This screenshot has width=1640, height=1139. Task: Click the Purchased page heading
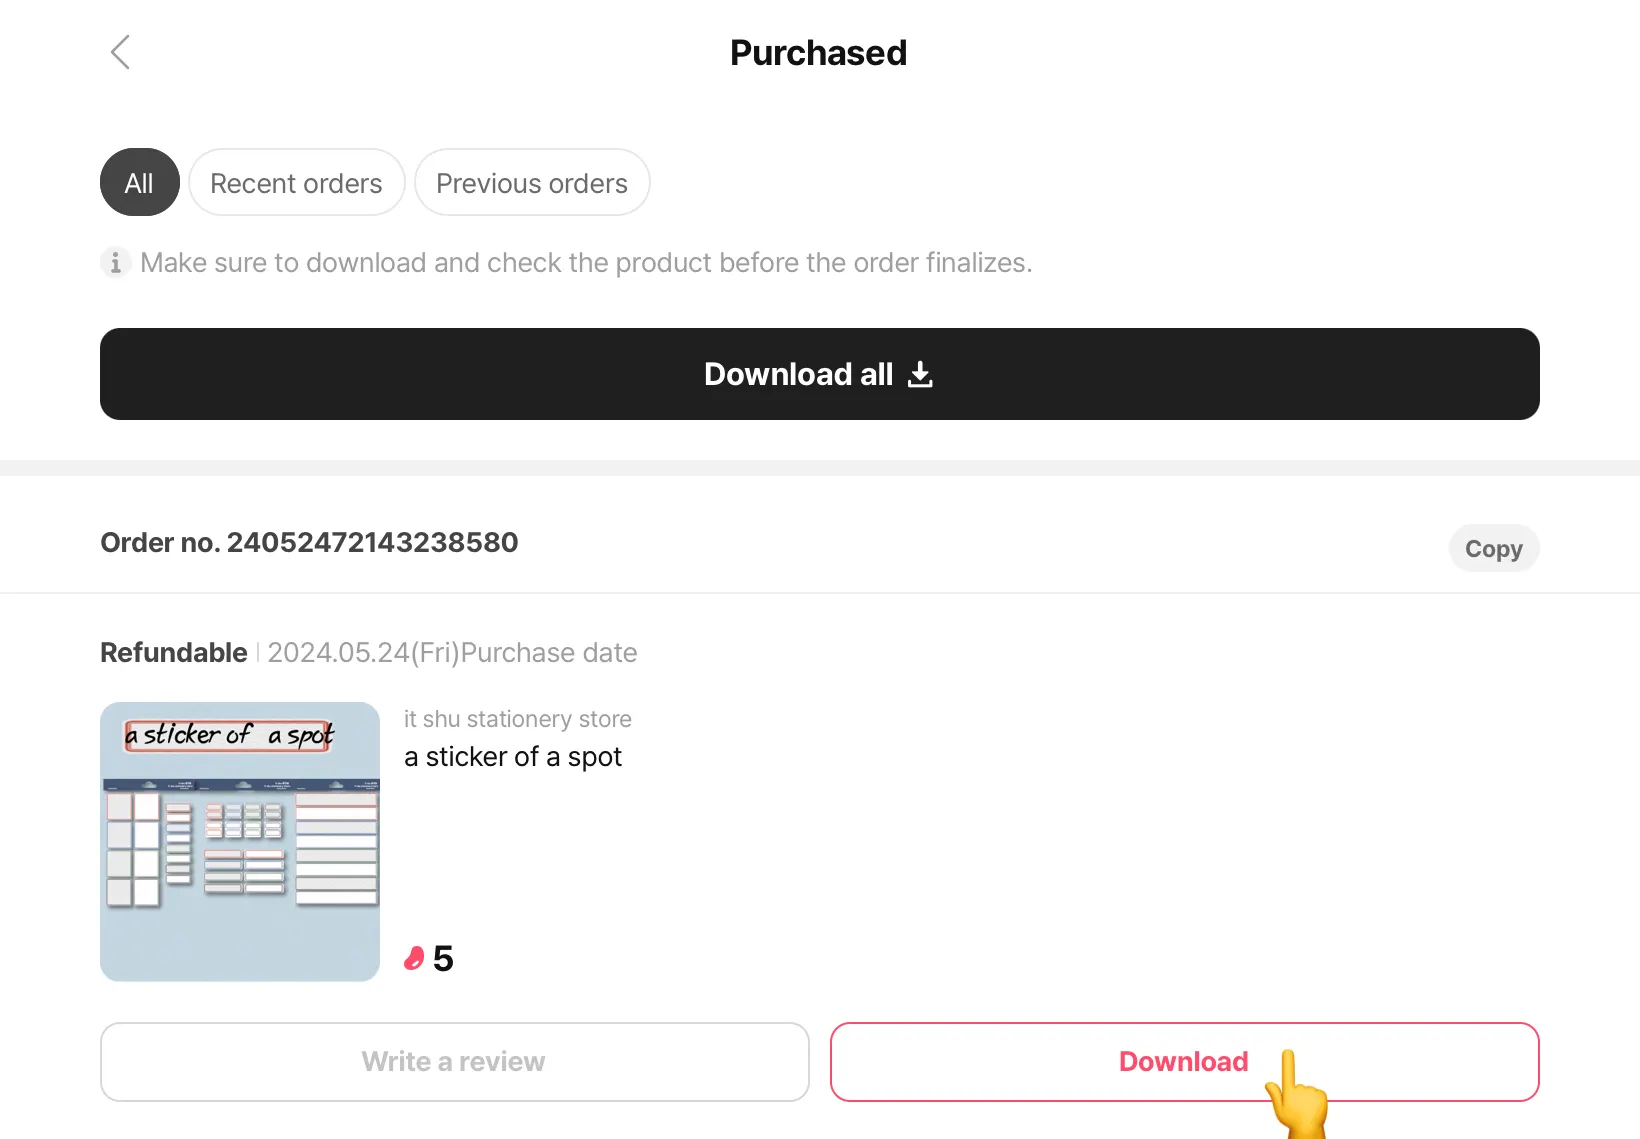pos(818,53)
